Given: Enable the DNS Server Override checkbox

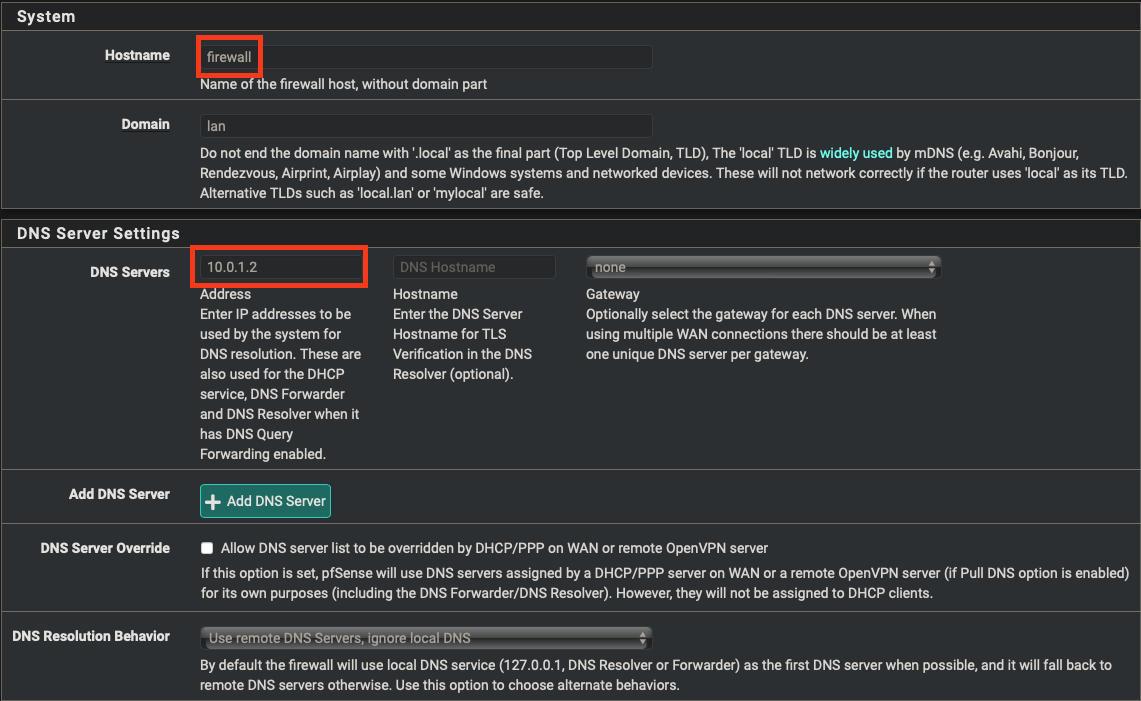Looking at the screenshot, I should pyautogui.click(x=207, y=548).
